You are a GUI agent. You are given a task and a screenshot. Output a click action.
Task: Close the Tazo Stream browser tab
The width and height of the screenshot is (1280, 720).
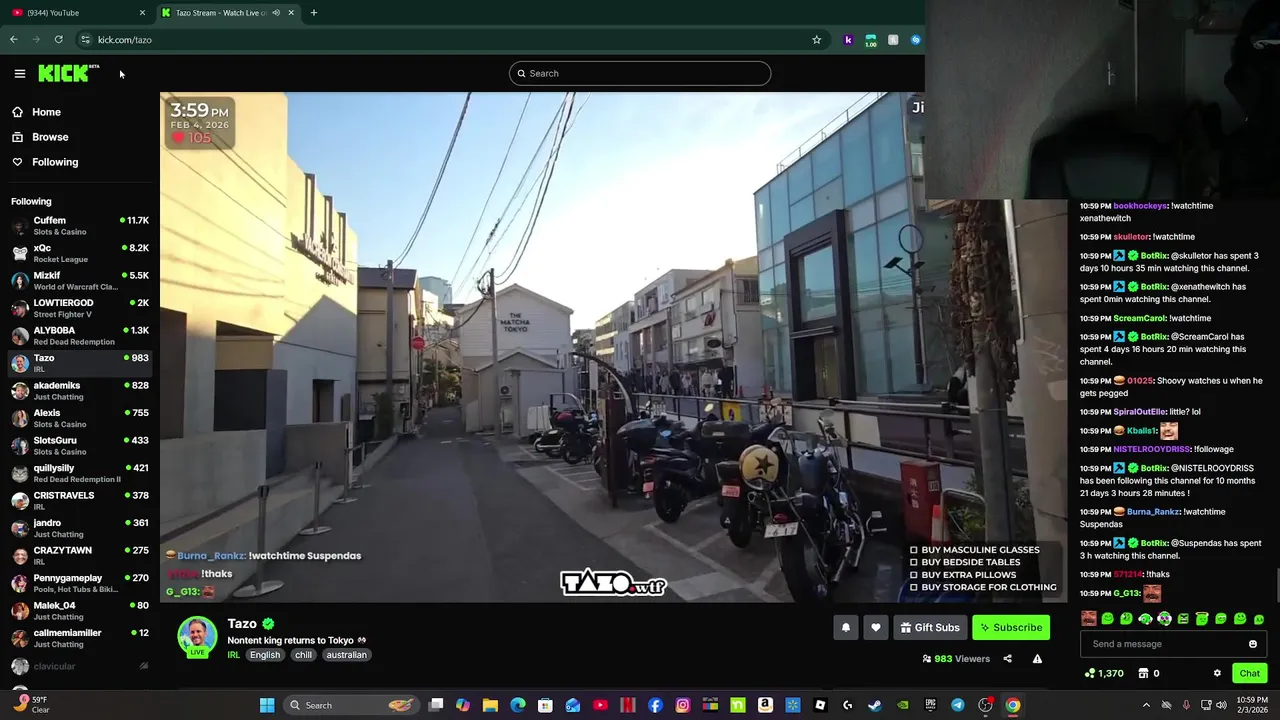291,13
